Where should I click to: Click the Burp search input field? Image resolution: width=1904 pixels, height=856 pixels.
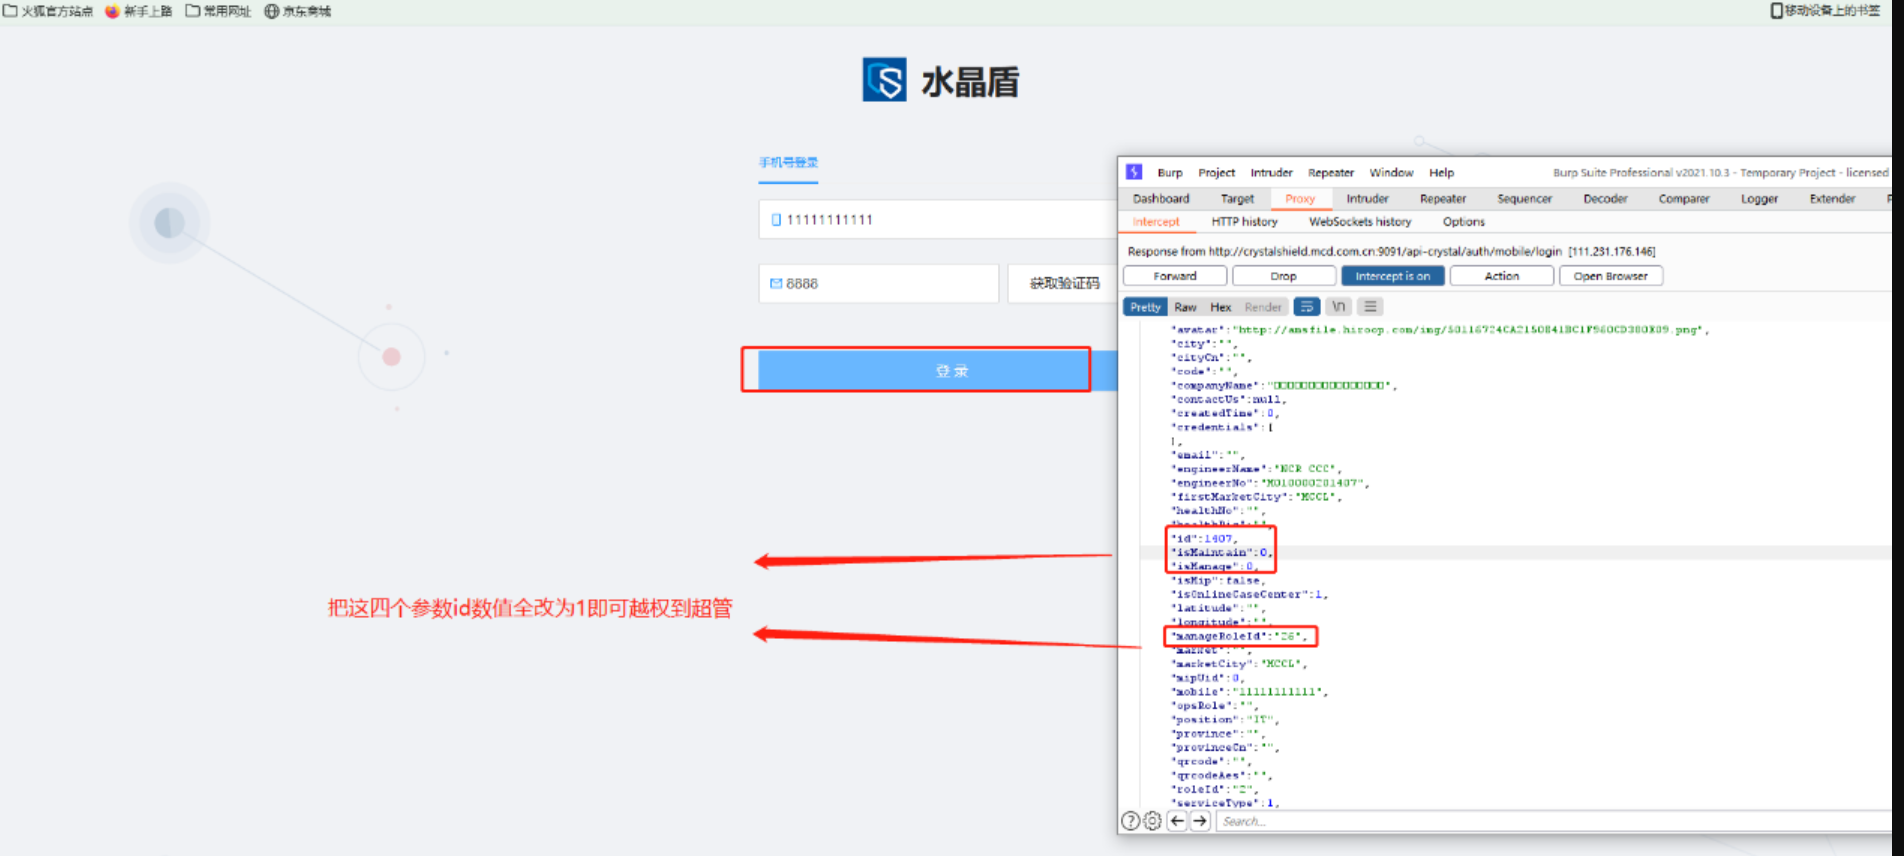tap(1550, 821)
